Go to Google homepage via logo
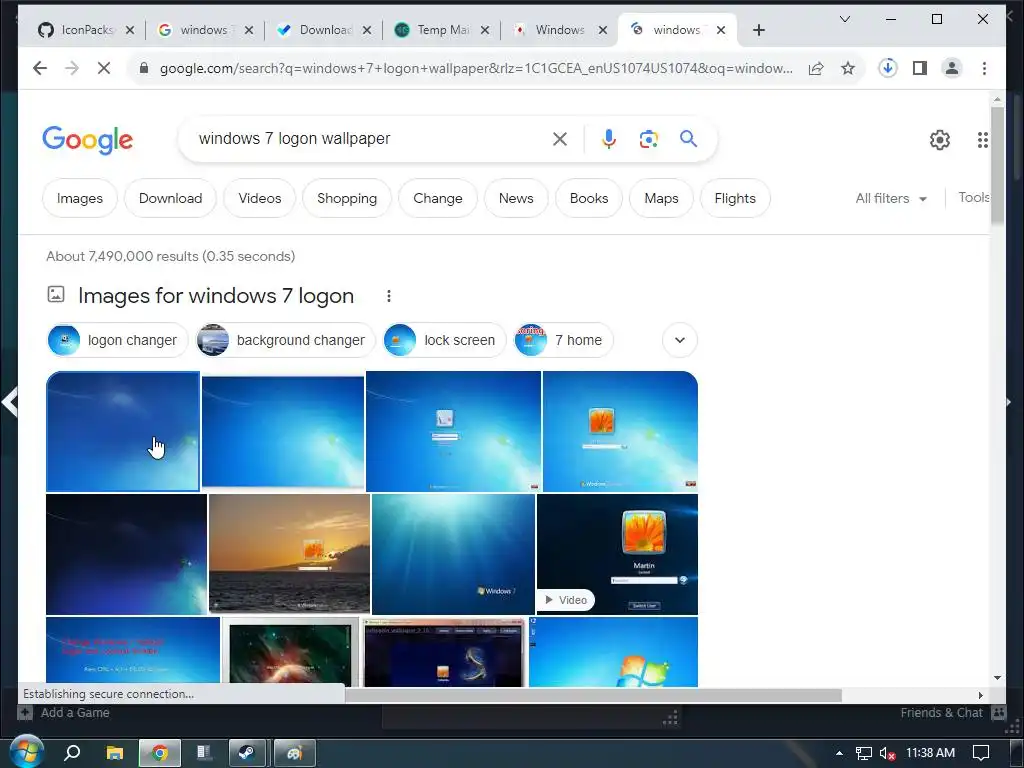Image resolution: width=1024 pixels, height=768 pixels. click(88, 140)
